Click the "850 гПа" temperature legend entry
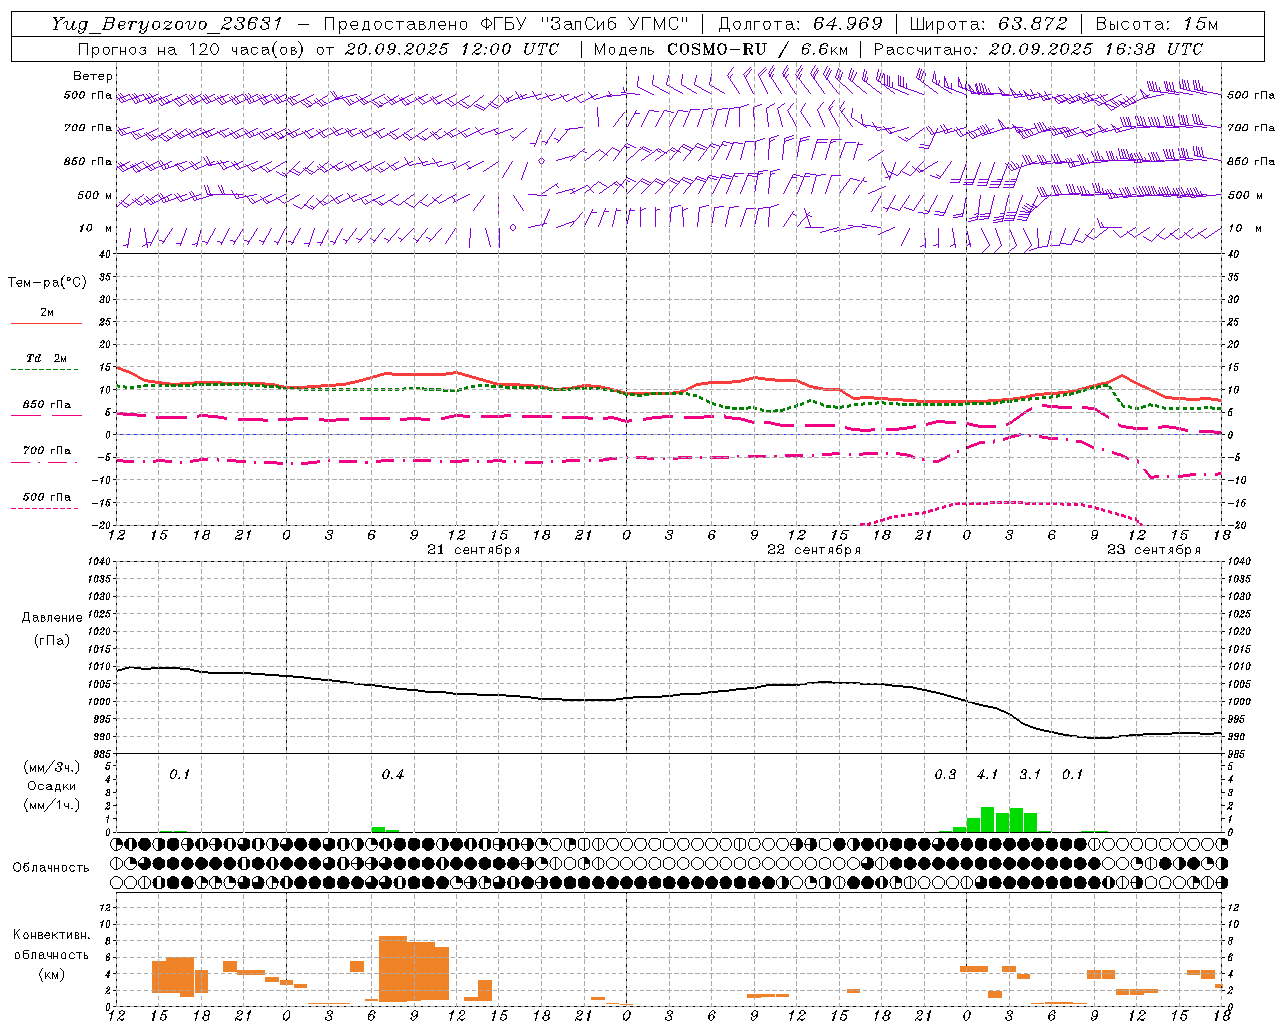1280x1024 pixels. click(x=47, y=405)
